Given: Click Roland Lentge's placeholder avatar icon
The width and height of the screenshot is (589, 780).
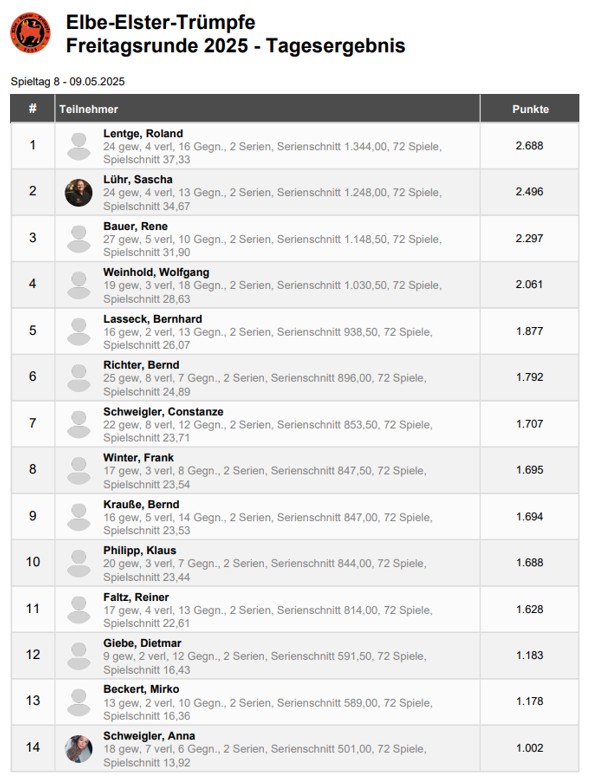Looking at the screenshot, I should pyautogui.click(x=79, y=146).
